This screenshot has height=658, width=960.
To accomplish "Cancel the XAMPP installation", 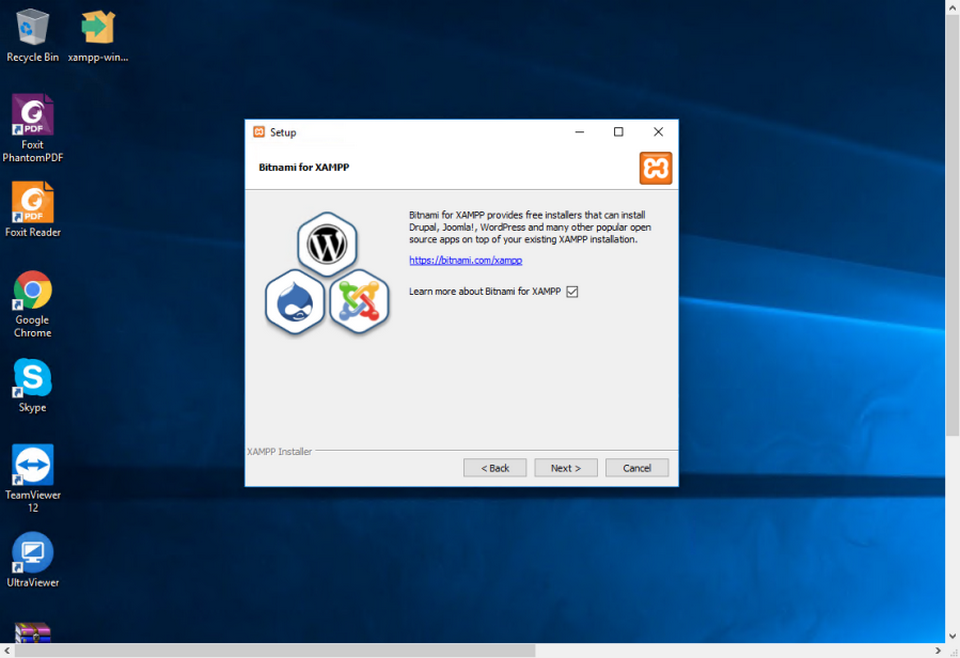I will click(x=637, y=468).
